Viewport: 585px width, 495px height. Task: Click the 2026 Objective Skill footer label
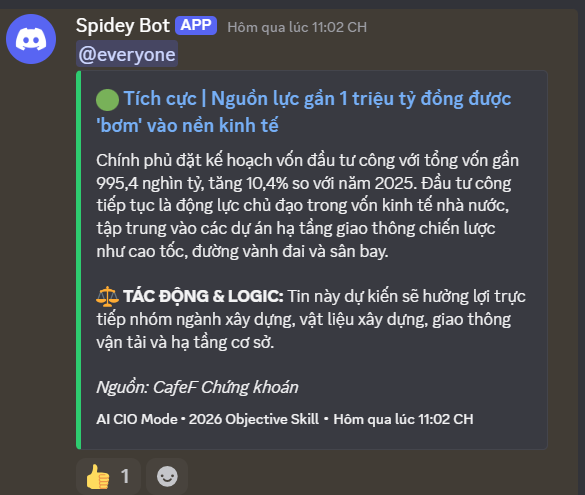click(x=254, y=419)
